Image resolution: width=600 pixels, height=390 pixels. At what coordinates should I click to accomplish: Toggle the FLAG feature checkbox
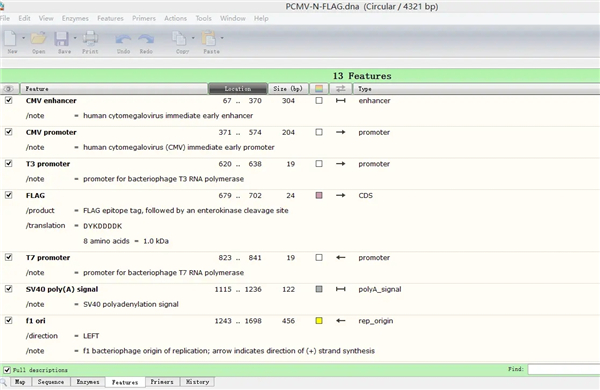click(x=8, y=195)
